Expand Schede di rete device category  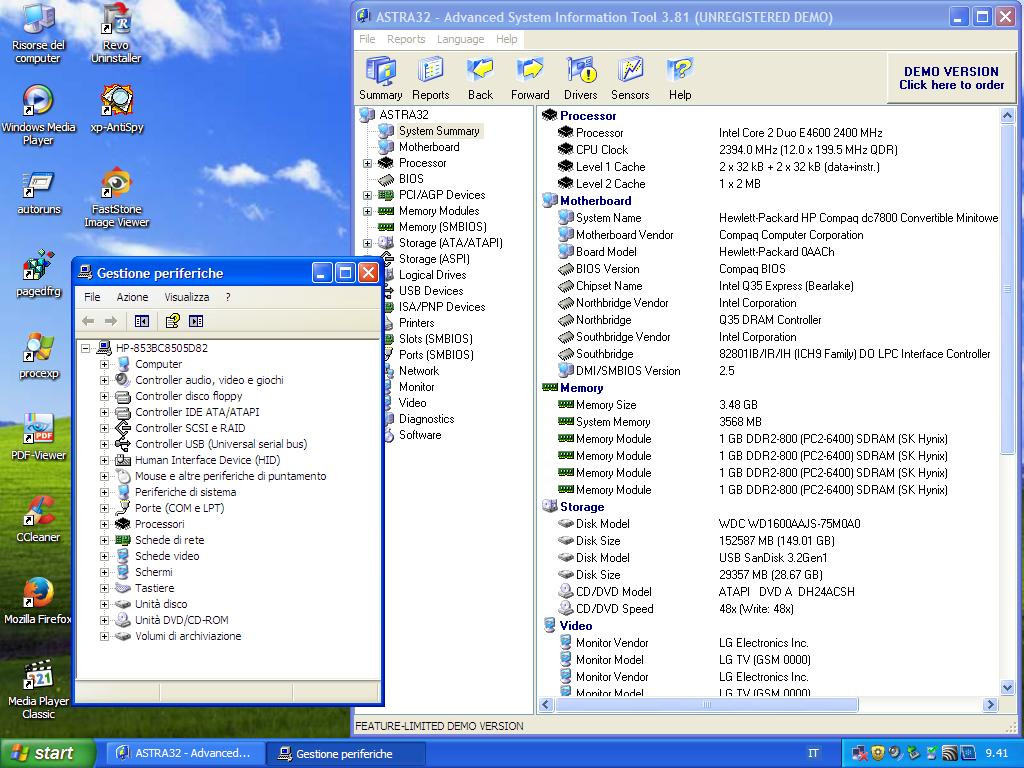coord(104,540)
